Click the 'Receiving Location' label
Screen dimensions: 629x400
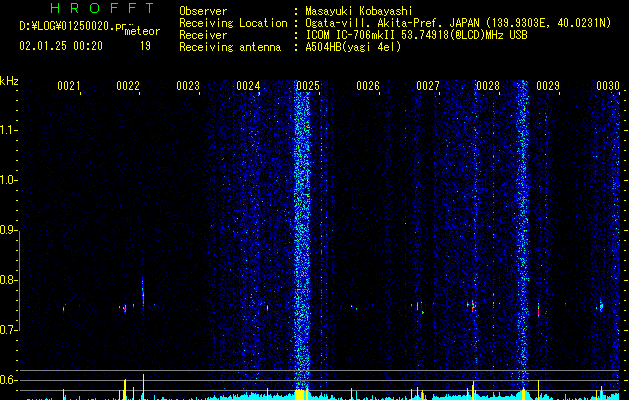[233, 23]
